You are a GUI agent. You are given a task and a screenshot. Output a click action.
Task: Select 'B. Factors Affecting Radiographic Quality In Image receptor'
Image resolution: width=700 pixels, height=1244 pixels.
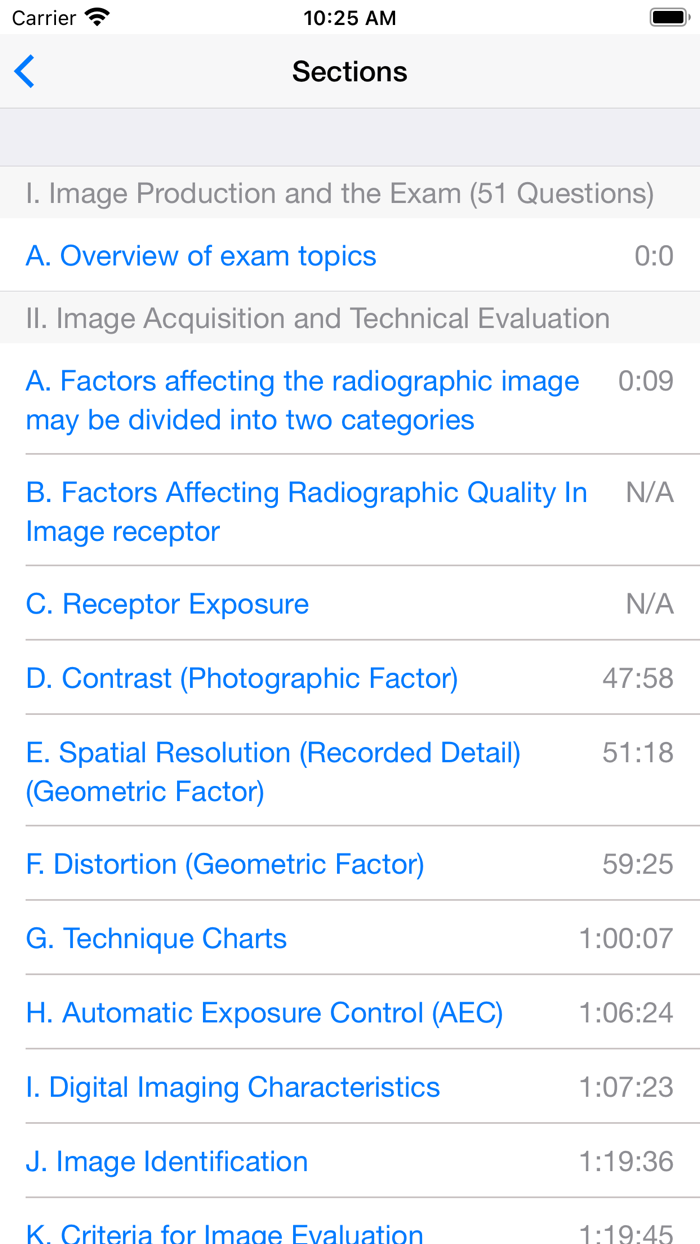tap(306, 512)
